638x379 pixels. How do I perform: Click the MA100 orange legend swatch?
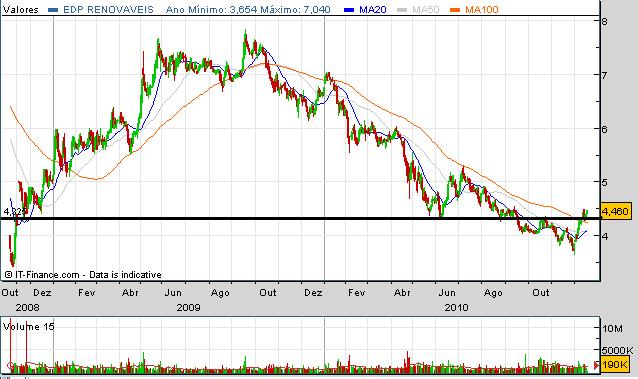(456, 10)
